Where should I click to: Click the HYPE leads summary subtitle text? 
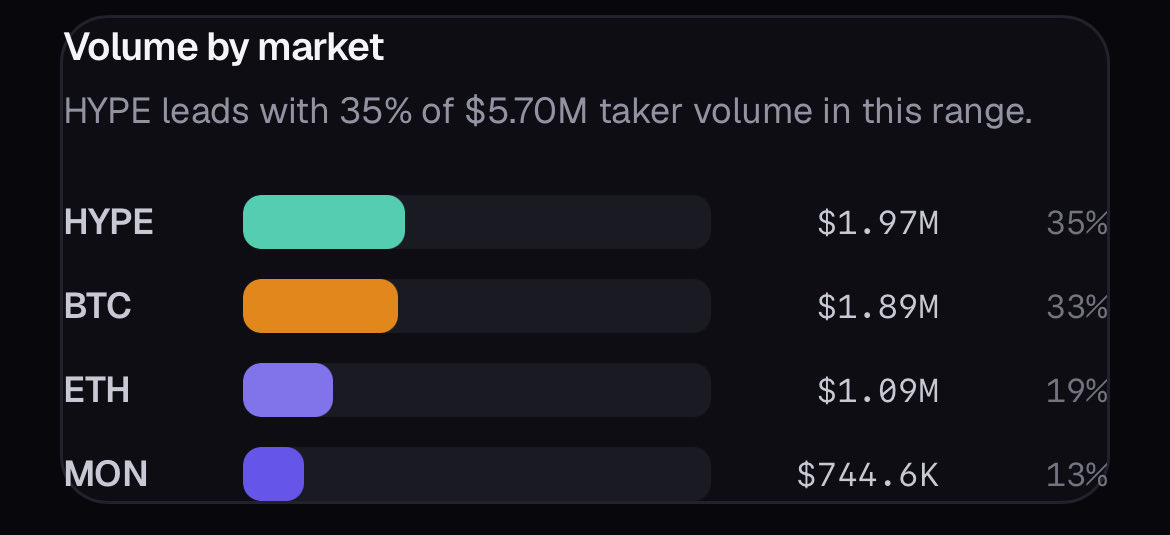(548, 112)
